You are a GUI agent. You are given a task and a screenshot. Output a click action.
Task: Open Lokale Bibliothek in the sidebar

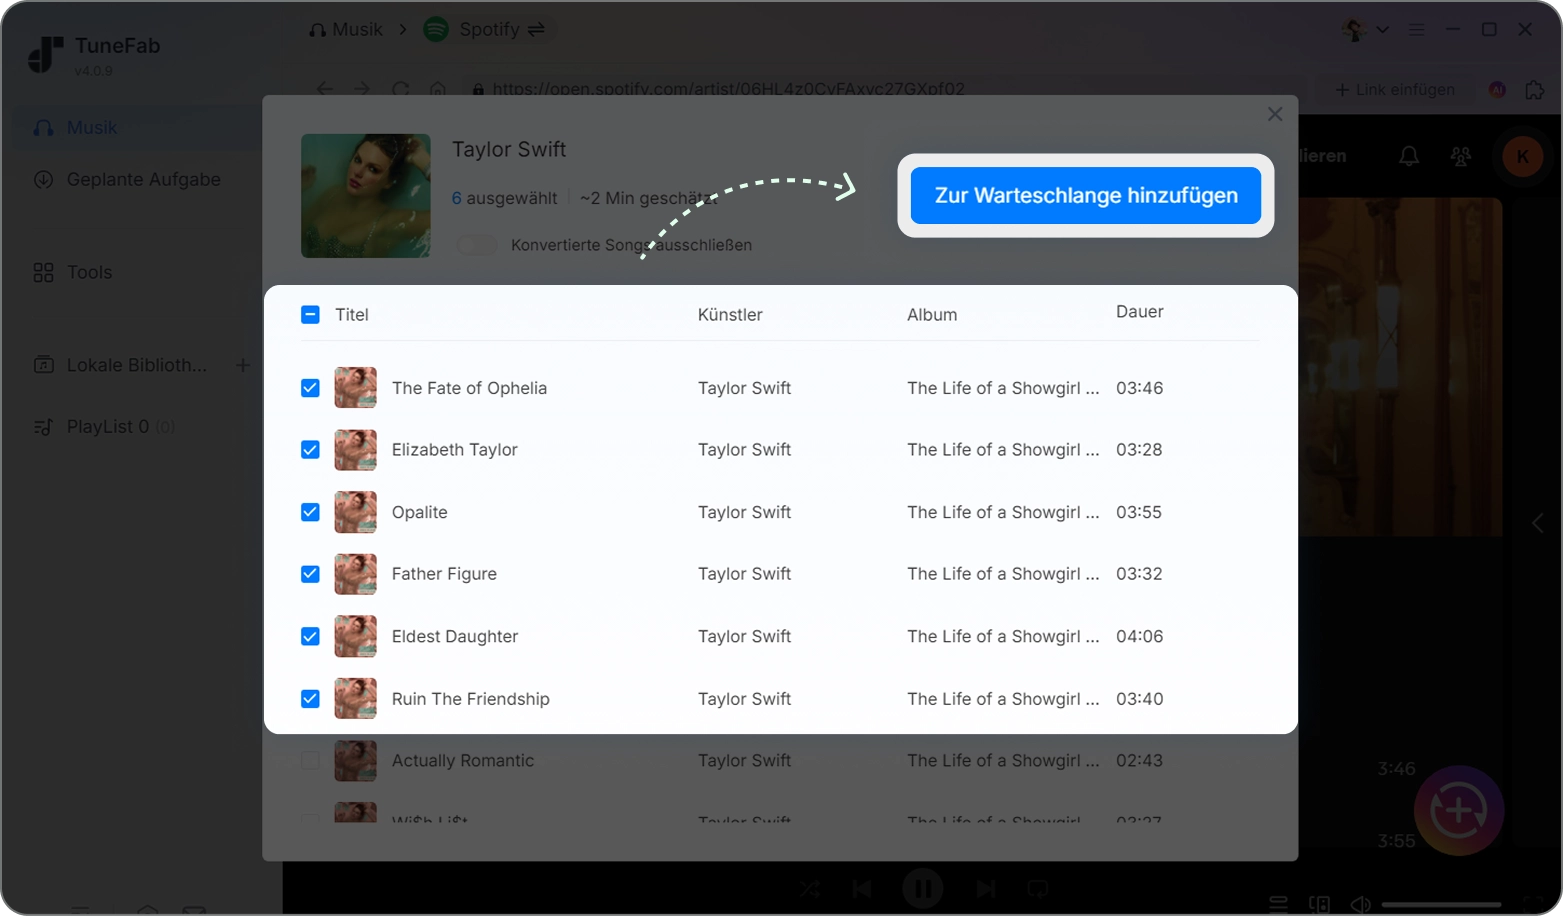(x=120, y=365)
